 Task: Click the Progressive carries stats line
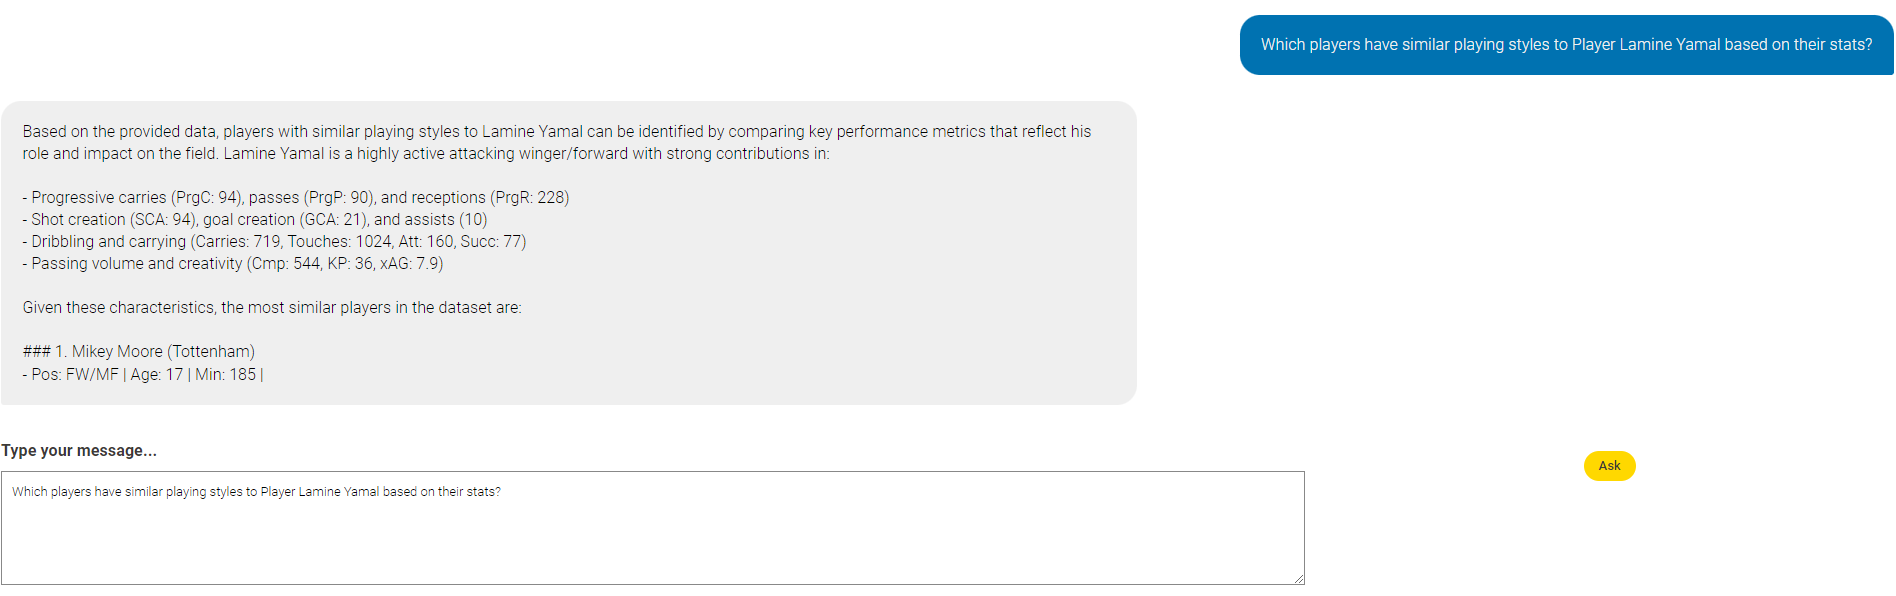click(296, 198)
